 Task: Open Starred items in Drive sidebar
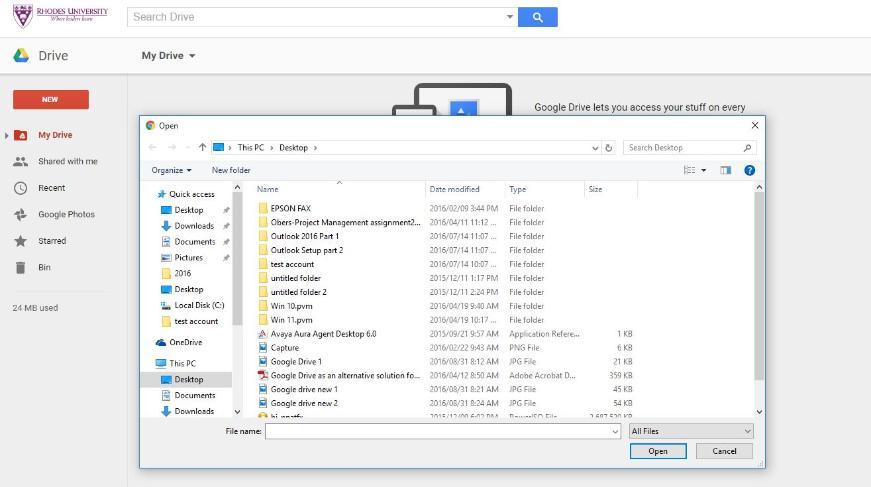[x=52, y=241]
